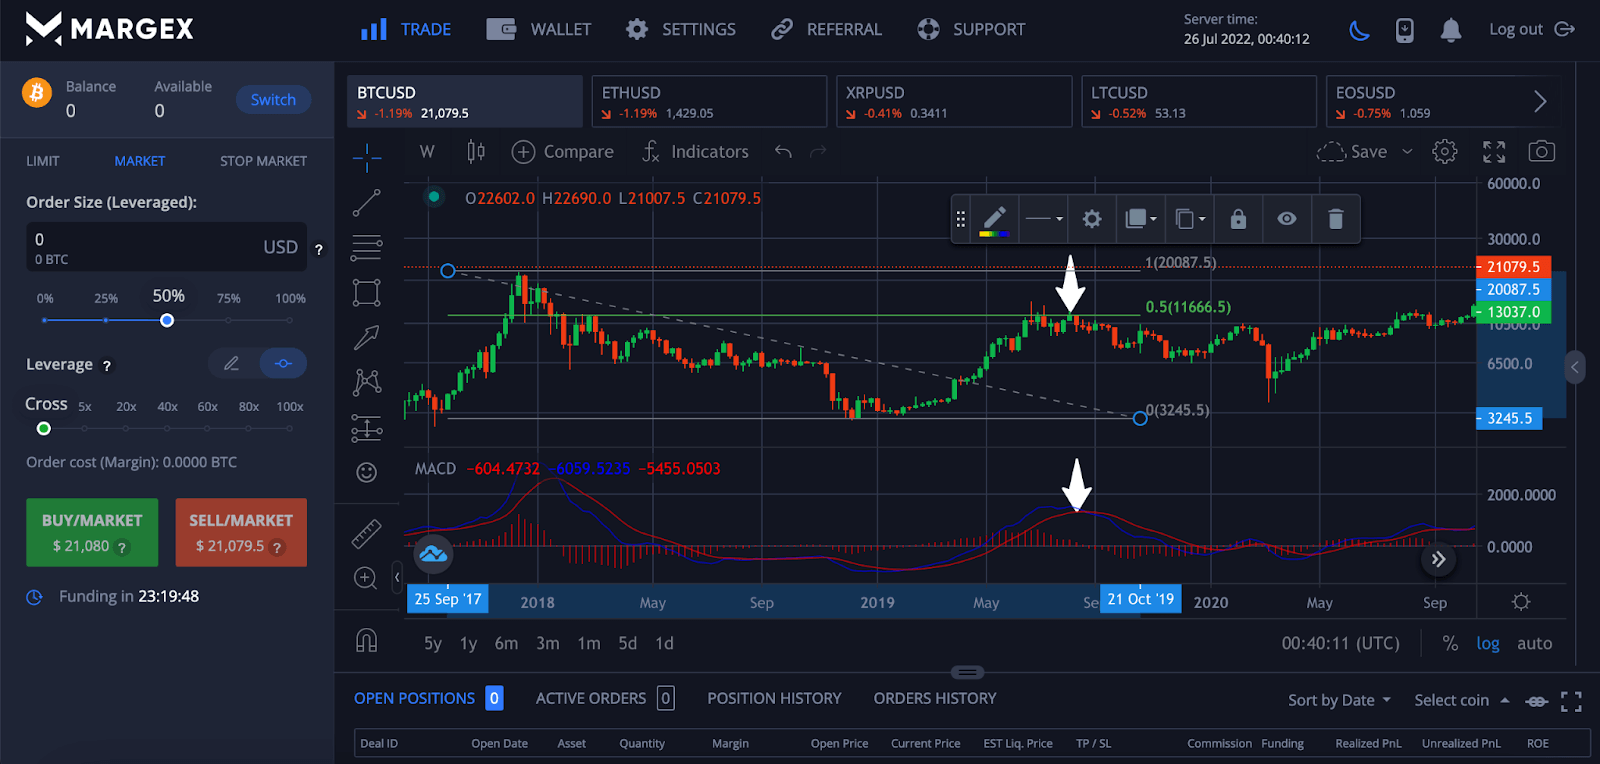The height and width of the screenshot is (764, 1600).
Task: Open the Select coin dropdown
Action: (x=1461, y=700)
